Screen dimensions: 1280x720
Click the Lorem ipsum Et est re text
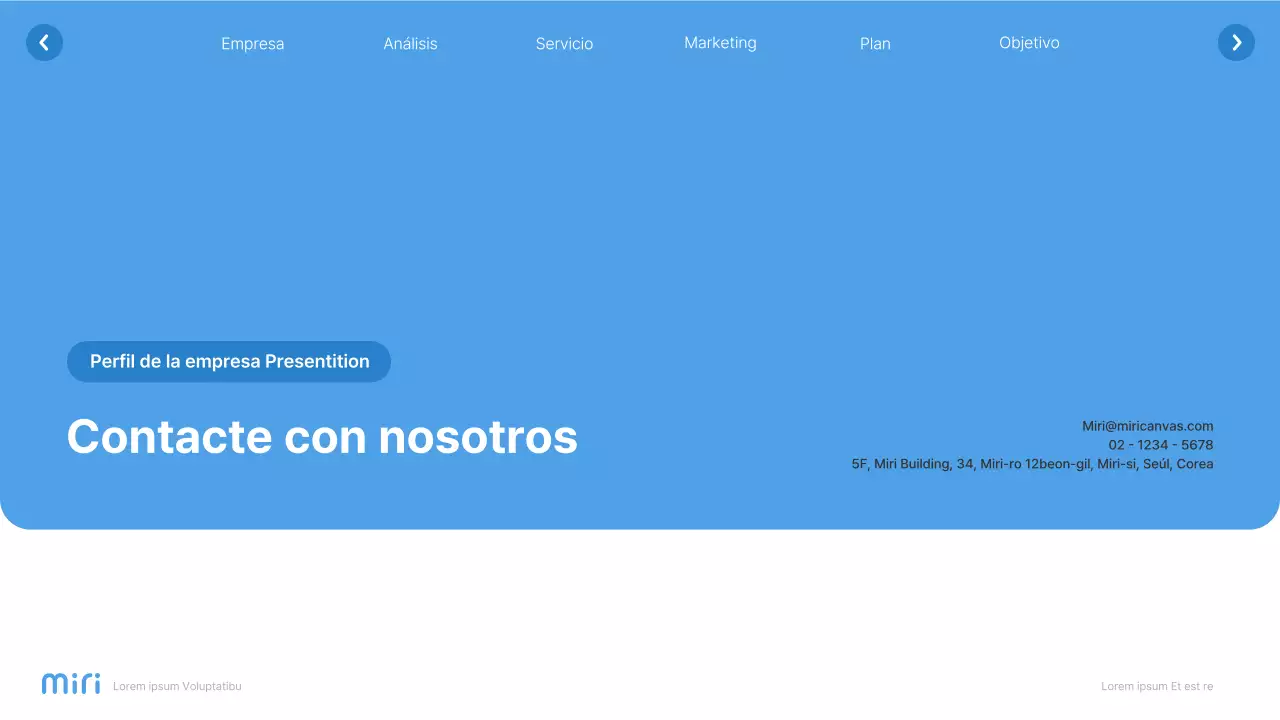[1156, 686]
